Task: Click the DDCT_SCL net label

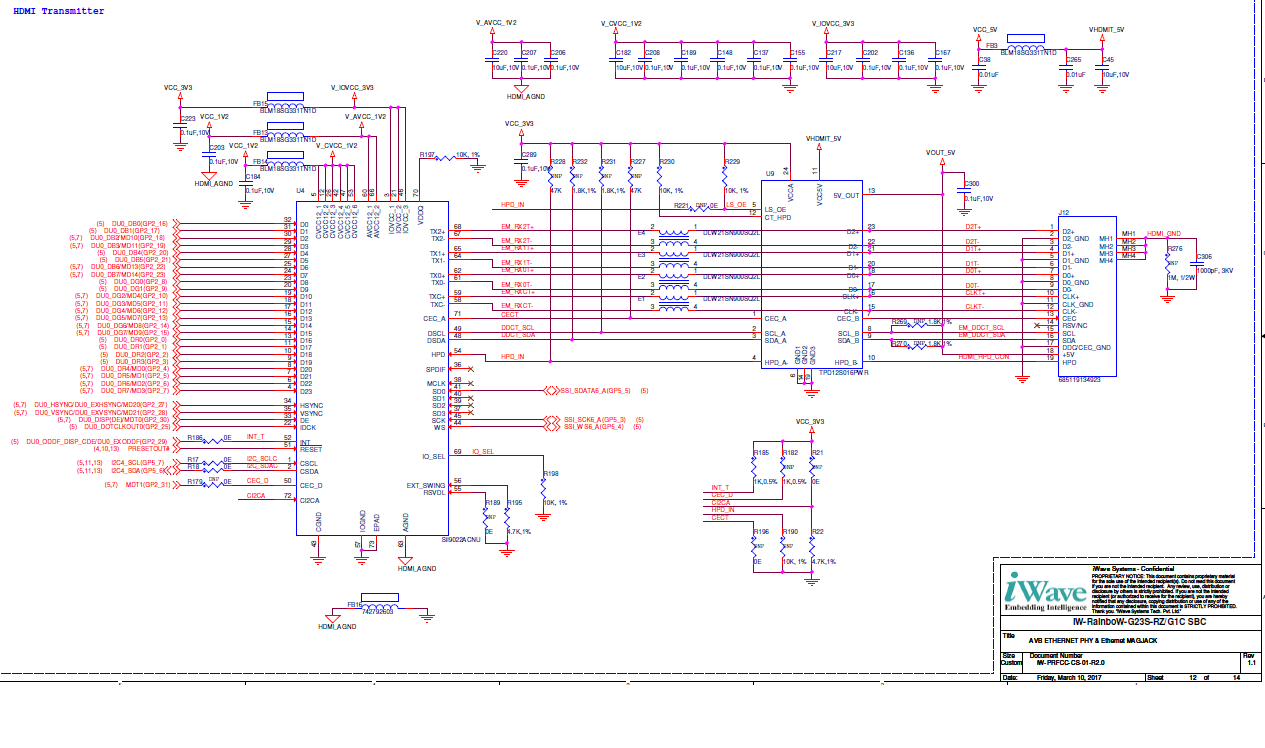Action: pos(518,326)
